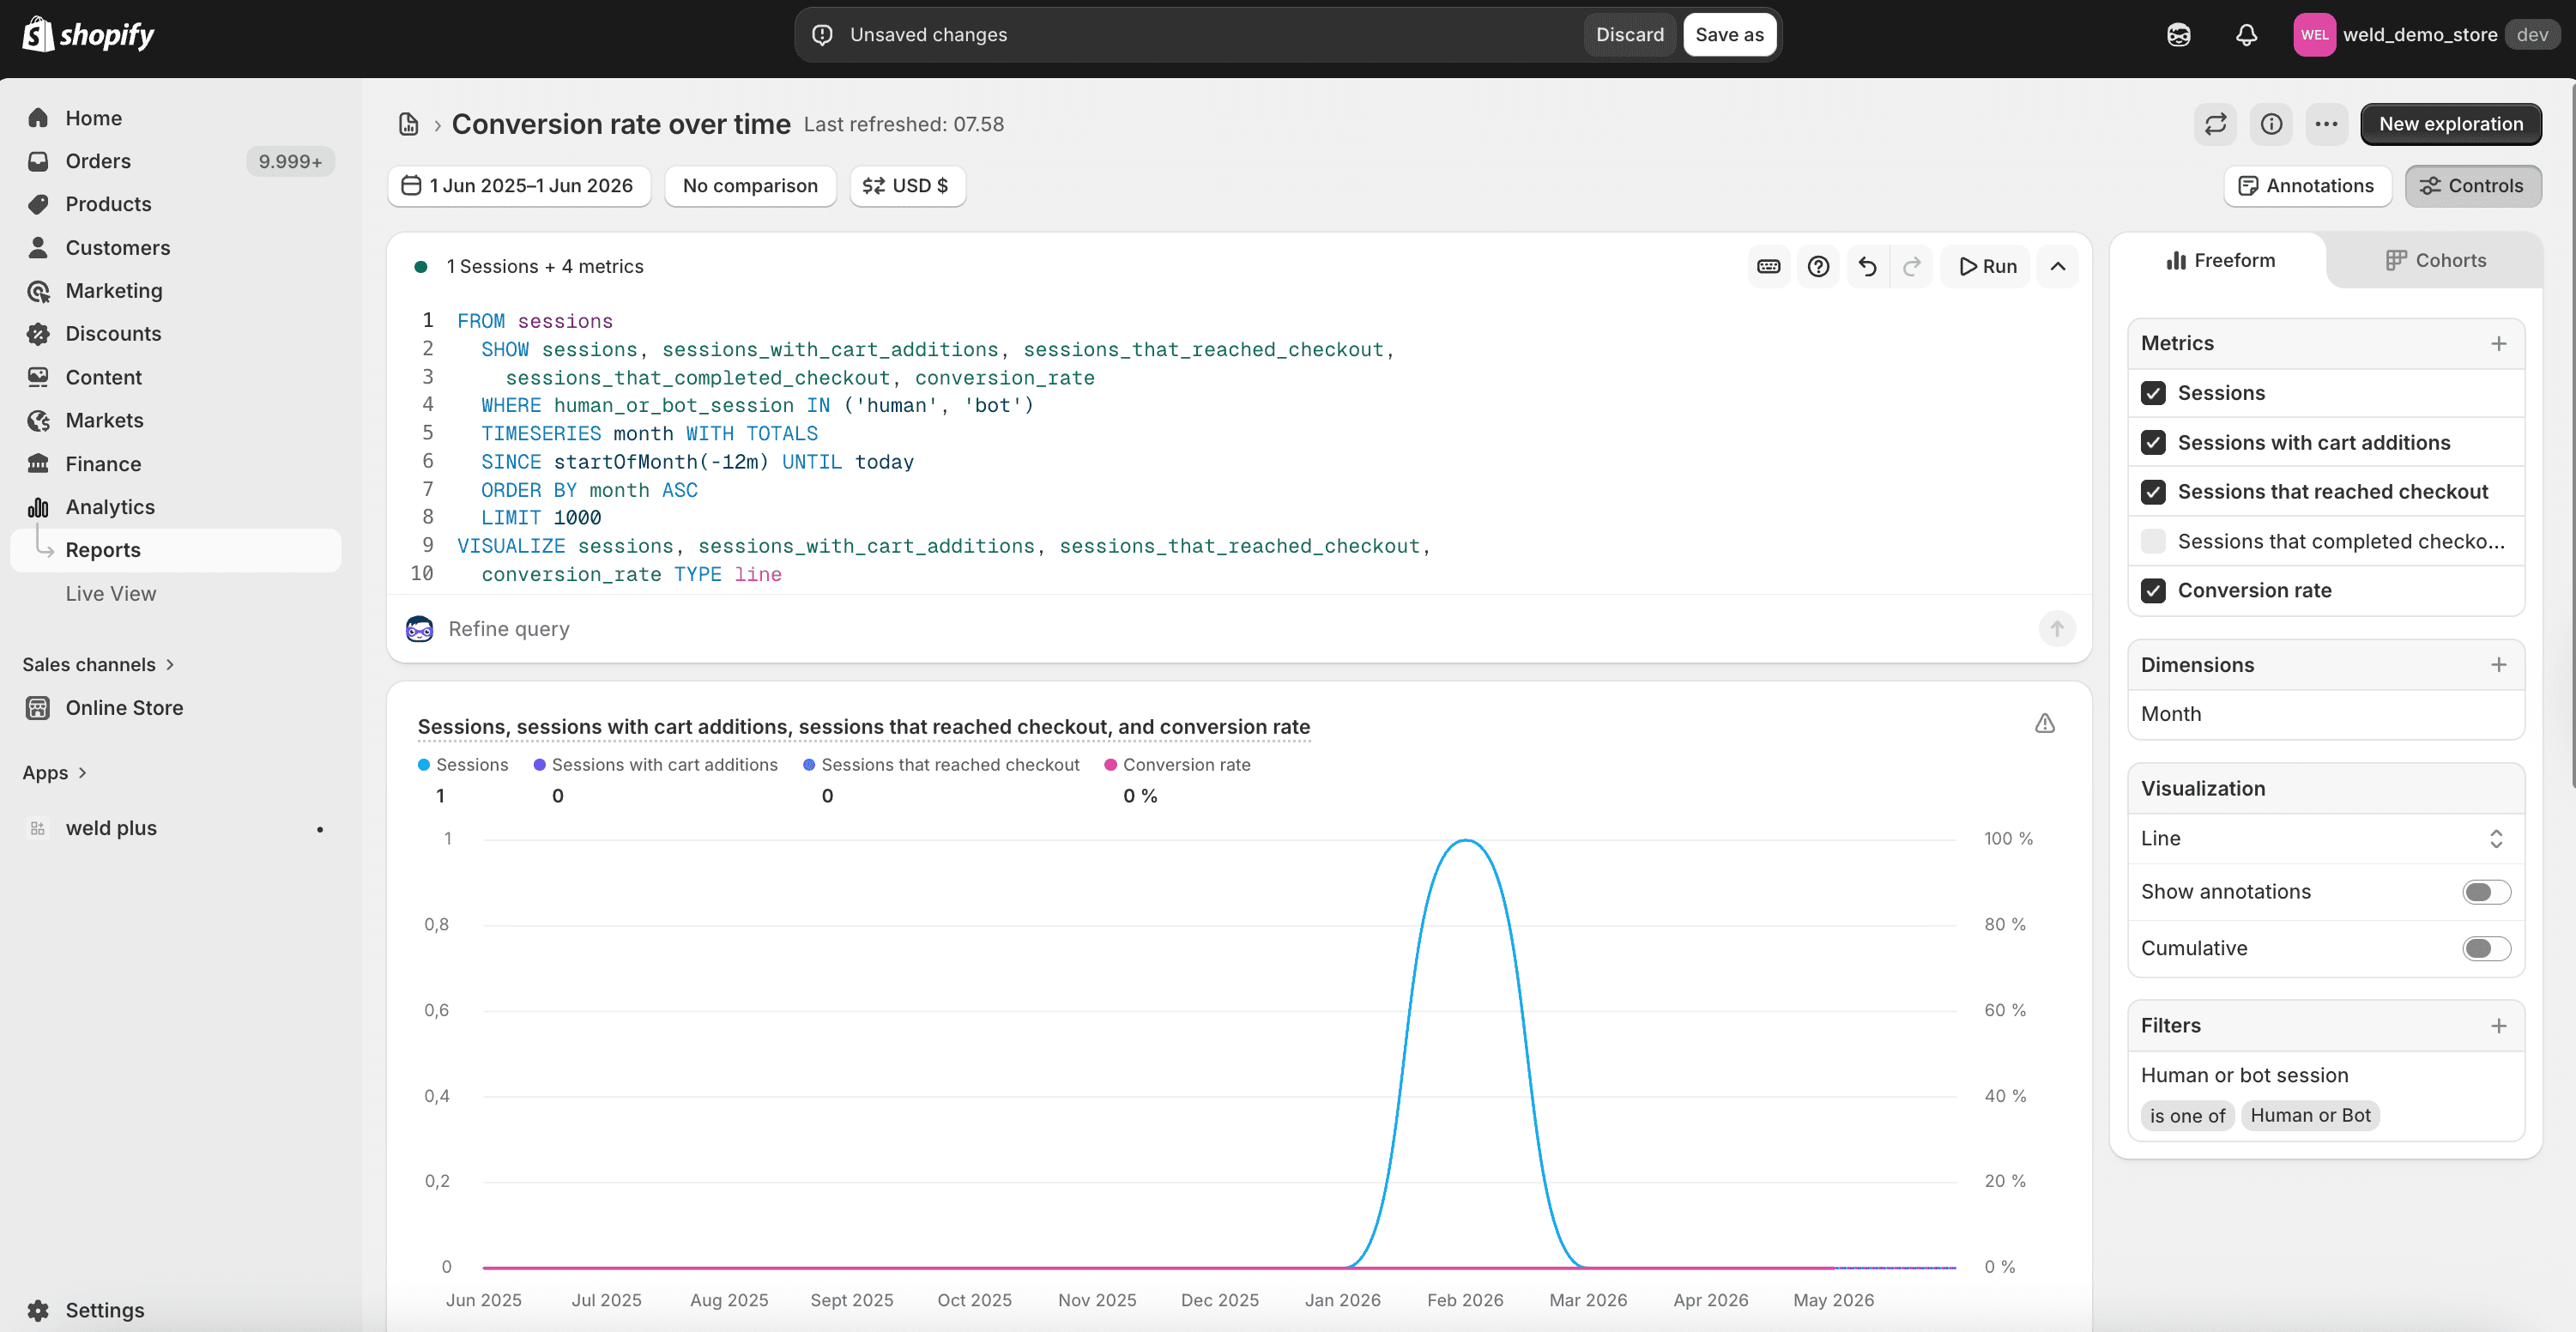Expand the Apps section
2576x1332 pixels.
(x=54, y=773)
